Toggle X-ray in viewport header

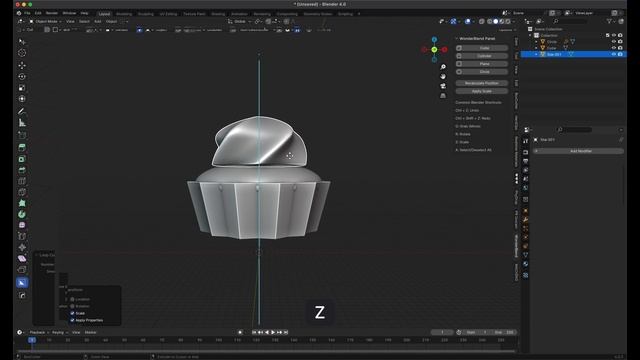(482, 21)
